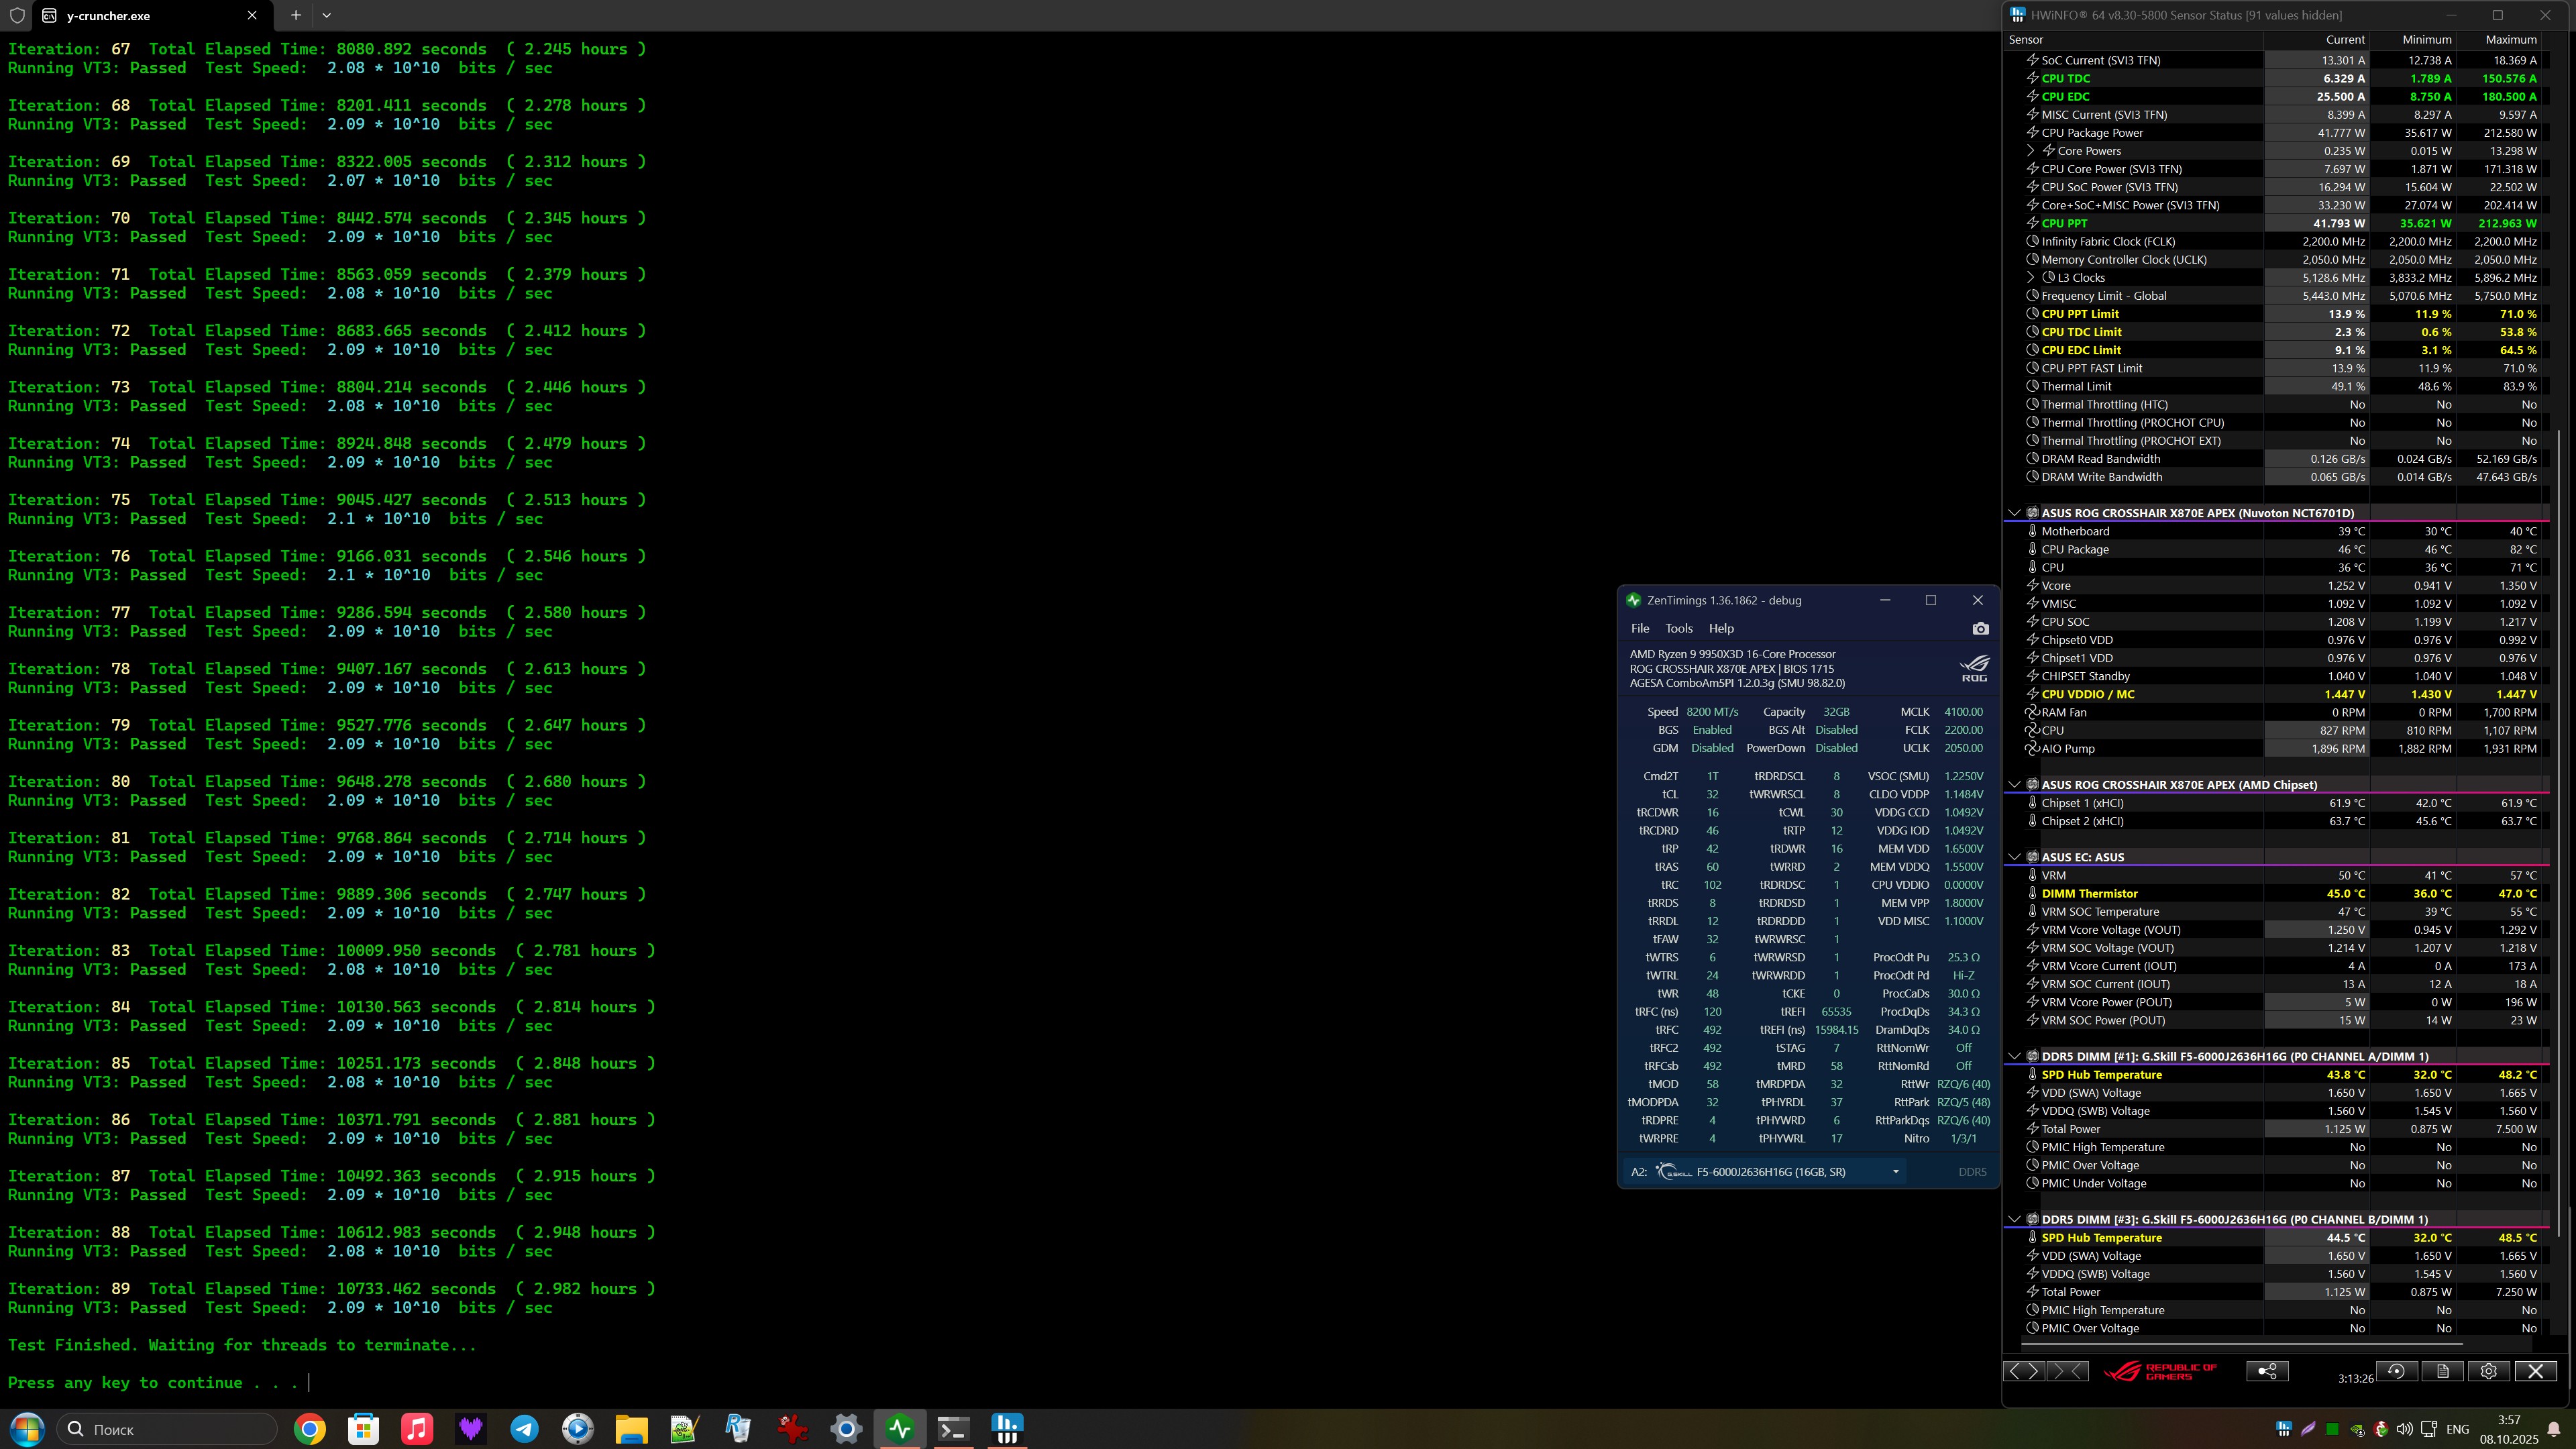Click the Current column header in HWiNFO
Image resolution: width=2576 pixels, height=1449 pixels.
pos(2316,40)
